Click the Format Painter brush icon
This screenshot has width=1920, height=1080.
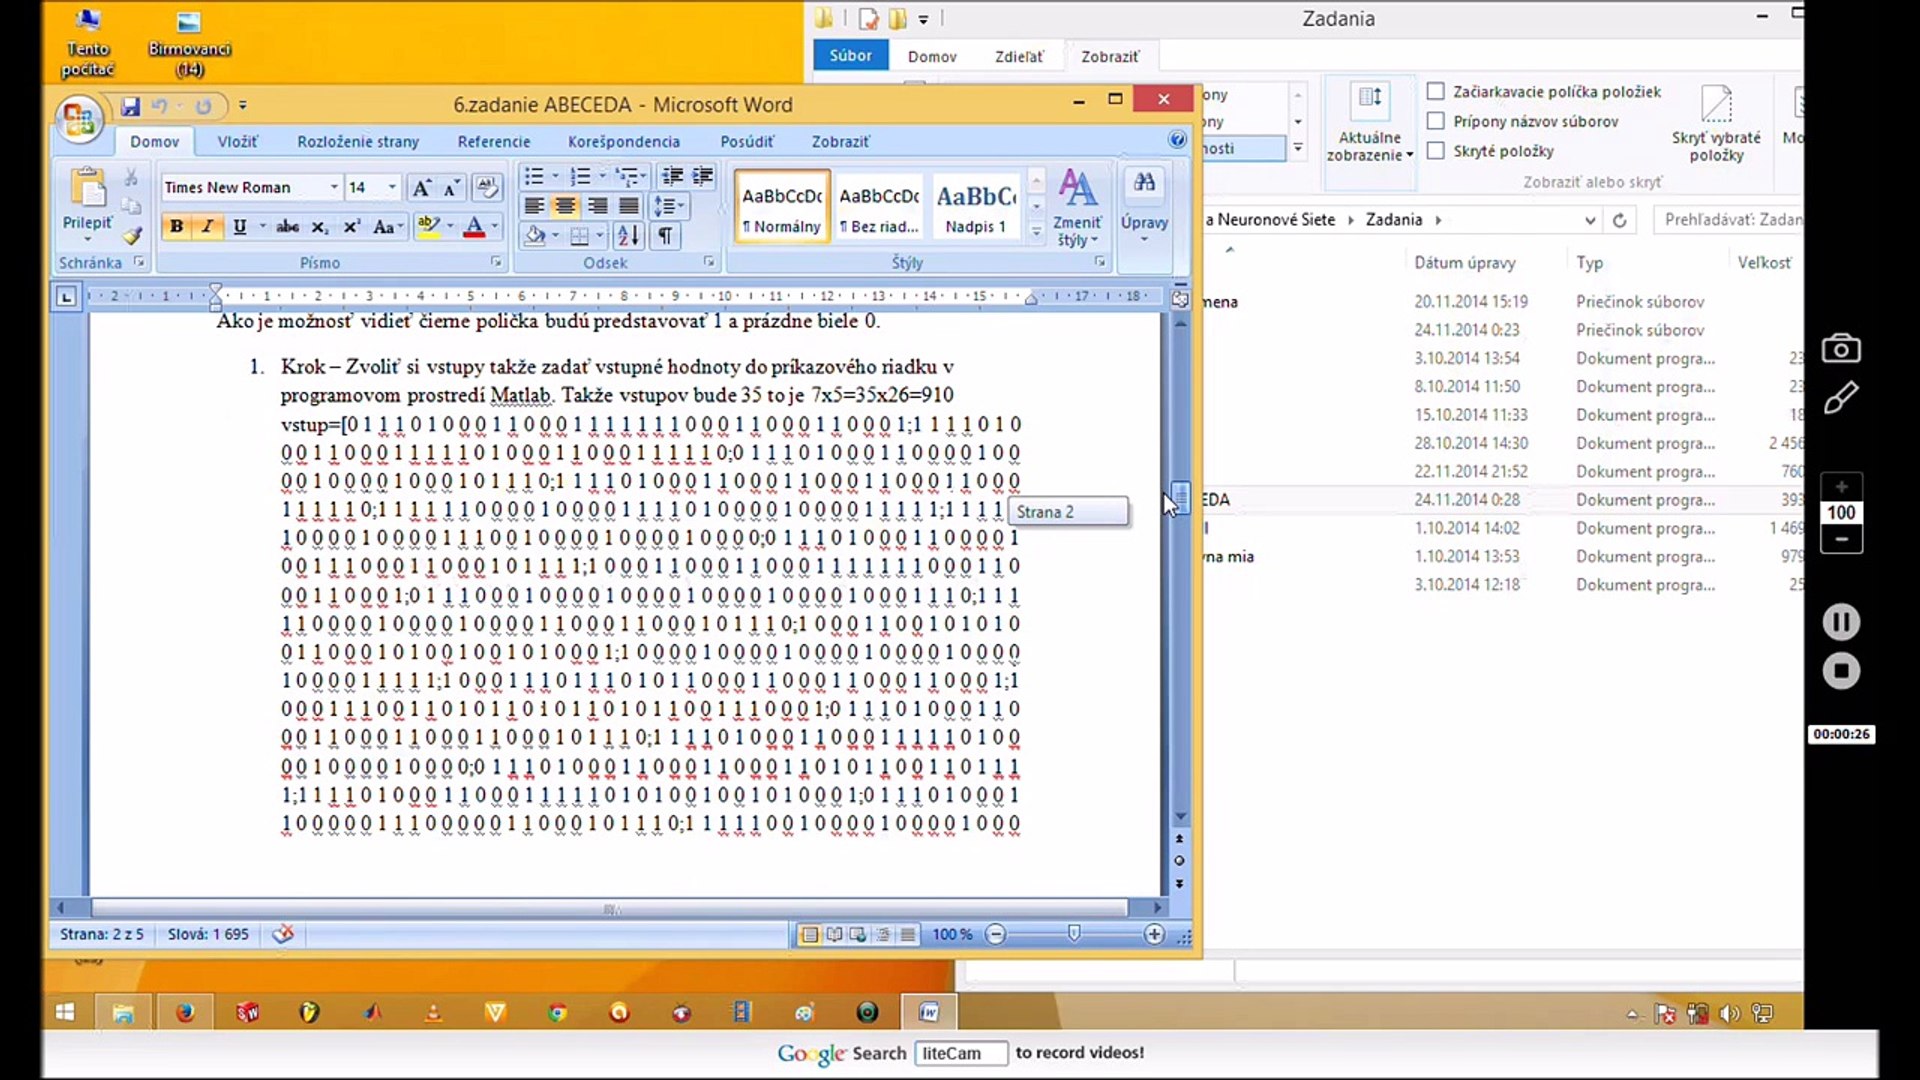(x=132, y=236)
